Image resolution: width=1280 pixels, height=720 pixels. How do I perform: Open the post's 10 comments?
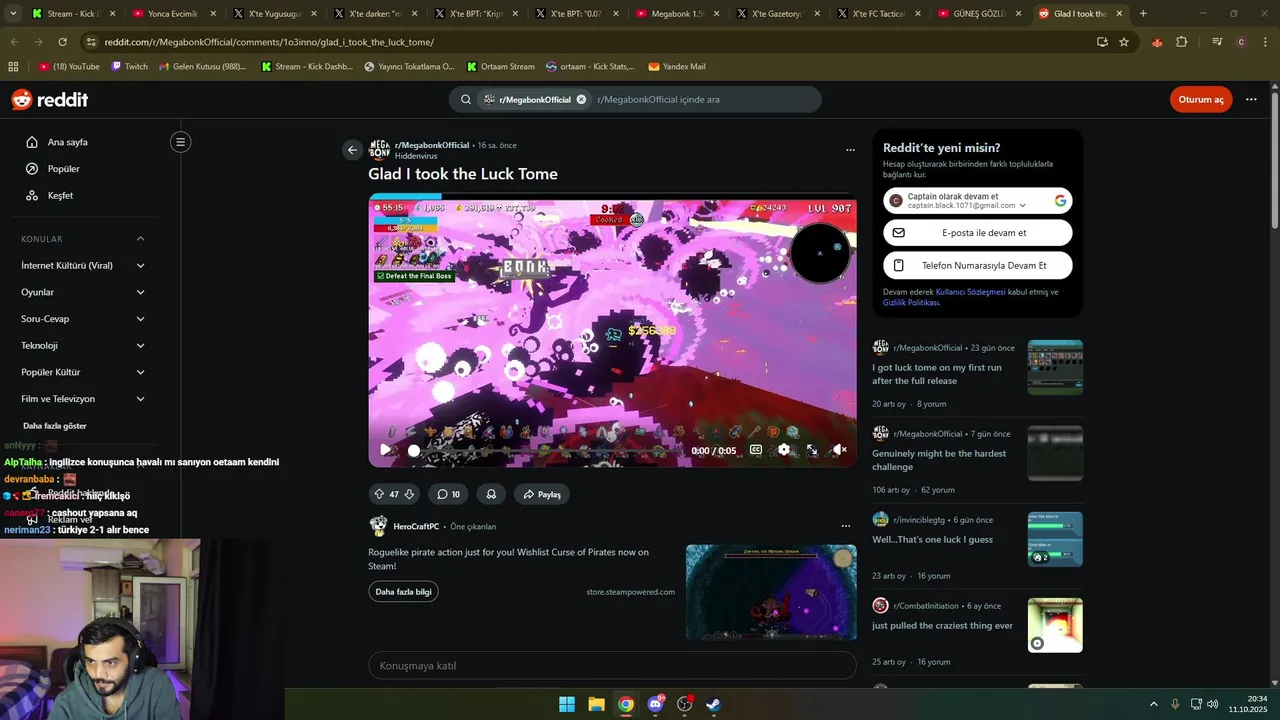click(x=448, y=494)
